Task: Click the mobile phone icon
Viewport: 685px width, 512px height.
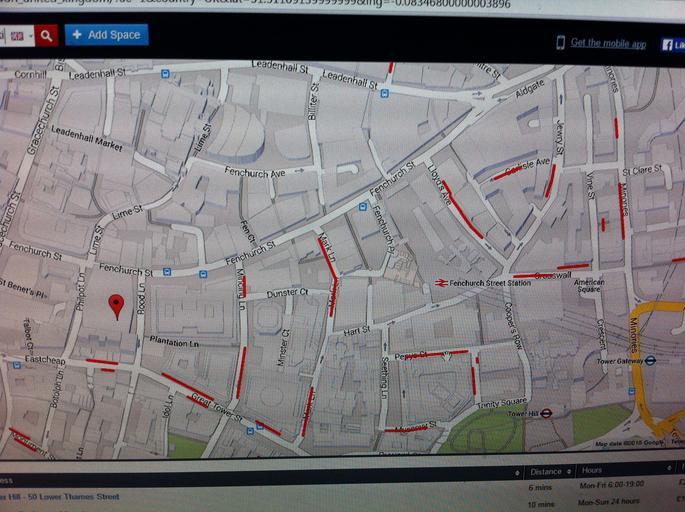Action: pyautogui.click(x=561, y=42)
